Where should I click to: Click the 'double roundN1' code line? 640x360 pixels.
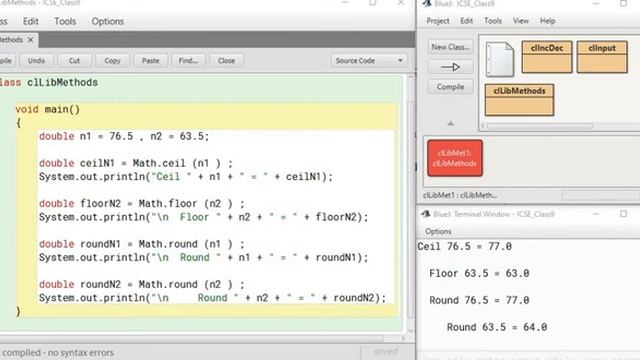coord(142,244)
